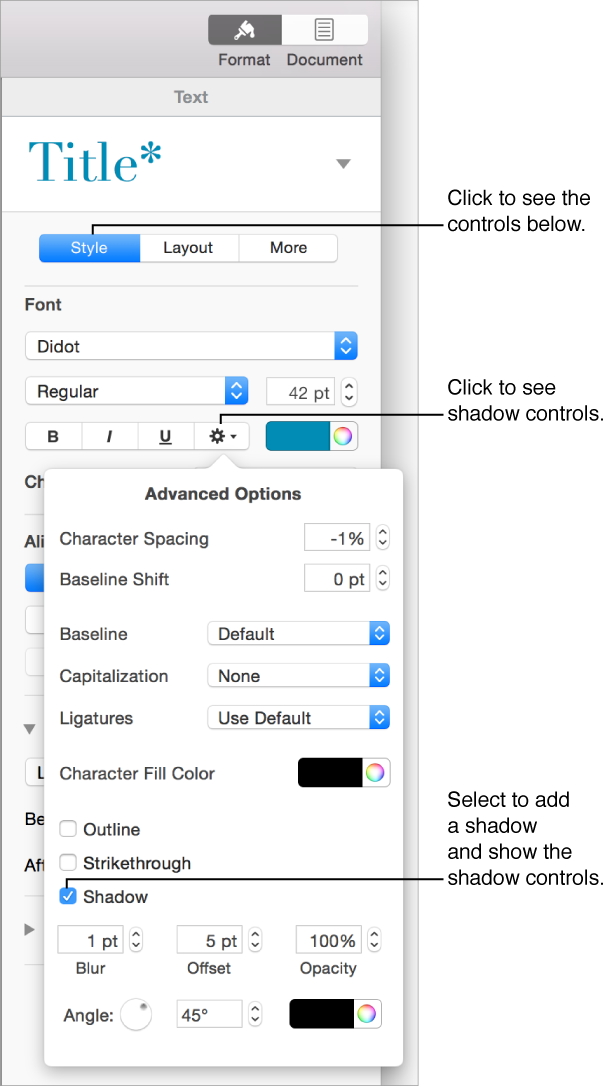Click the Baseline Shift value field

tap(337, 579)
